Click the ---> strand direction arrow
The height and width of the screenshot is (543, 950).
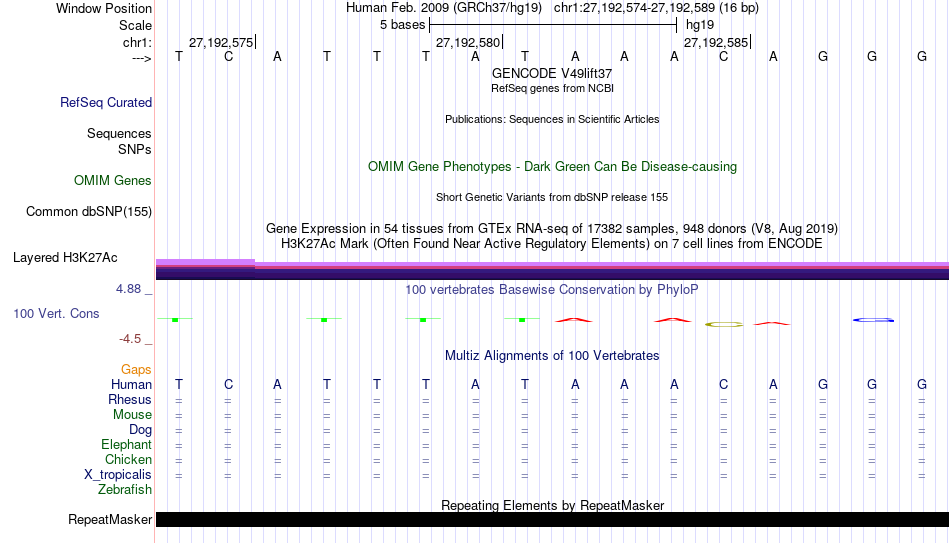coord(141,58)
